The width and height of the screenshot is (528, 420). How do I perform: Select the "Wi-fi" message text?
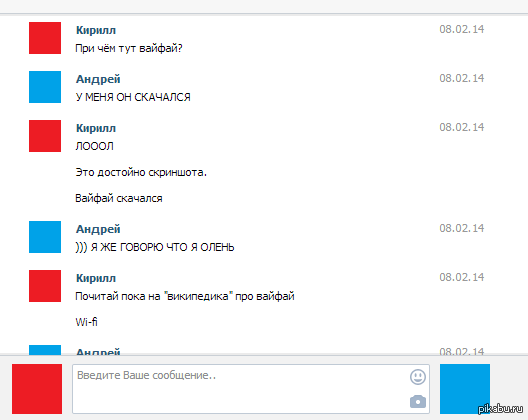point(86,322)
